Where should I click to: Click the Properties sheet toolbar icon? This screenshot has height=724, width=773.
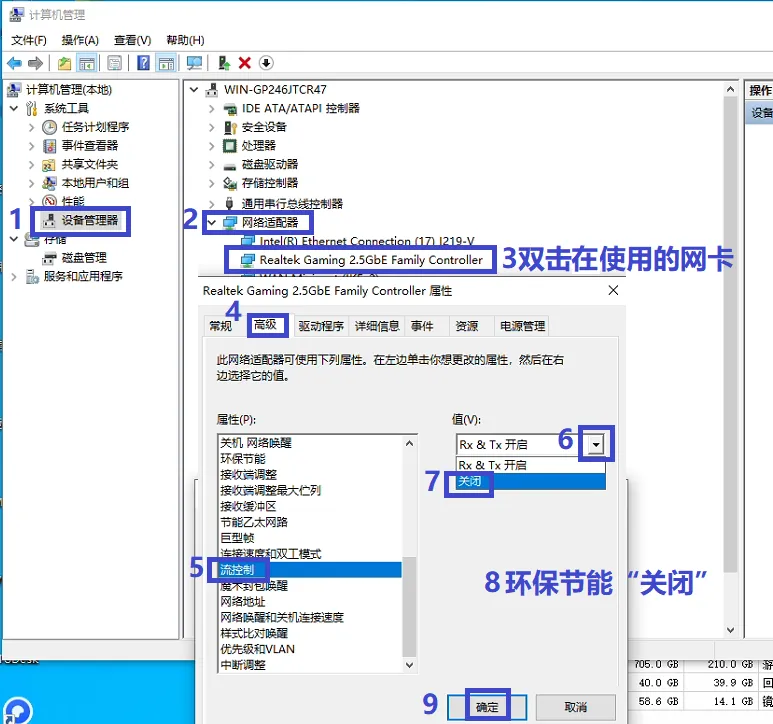[114, 63]
